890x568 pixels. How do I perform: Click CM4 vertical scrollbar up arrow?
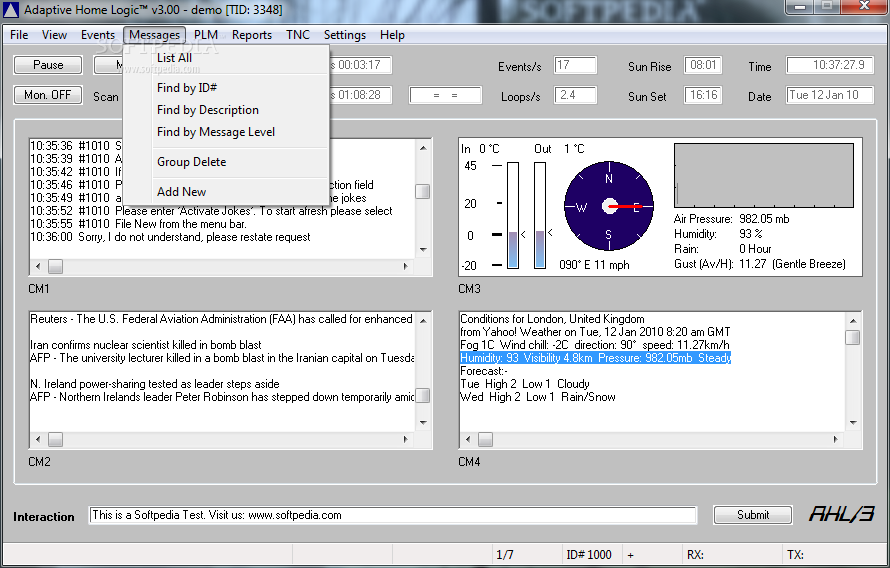[x=853, y=321]
